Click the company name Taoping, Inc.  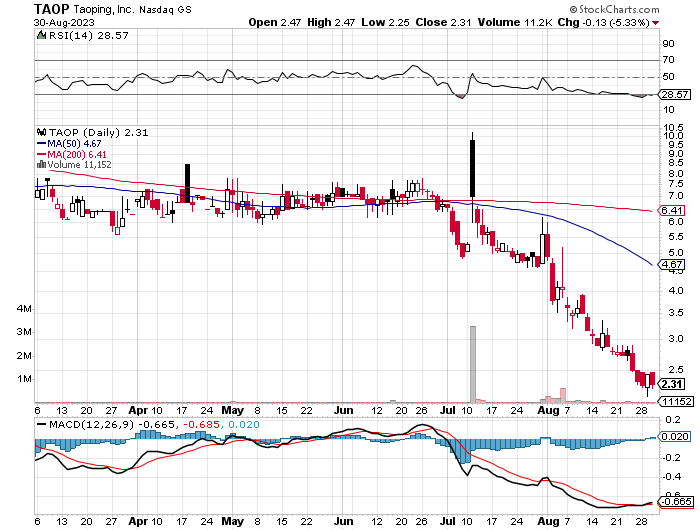(x=104, y=9)
